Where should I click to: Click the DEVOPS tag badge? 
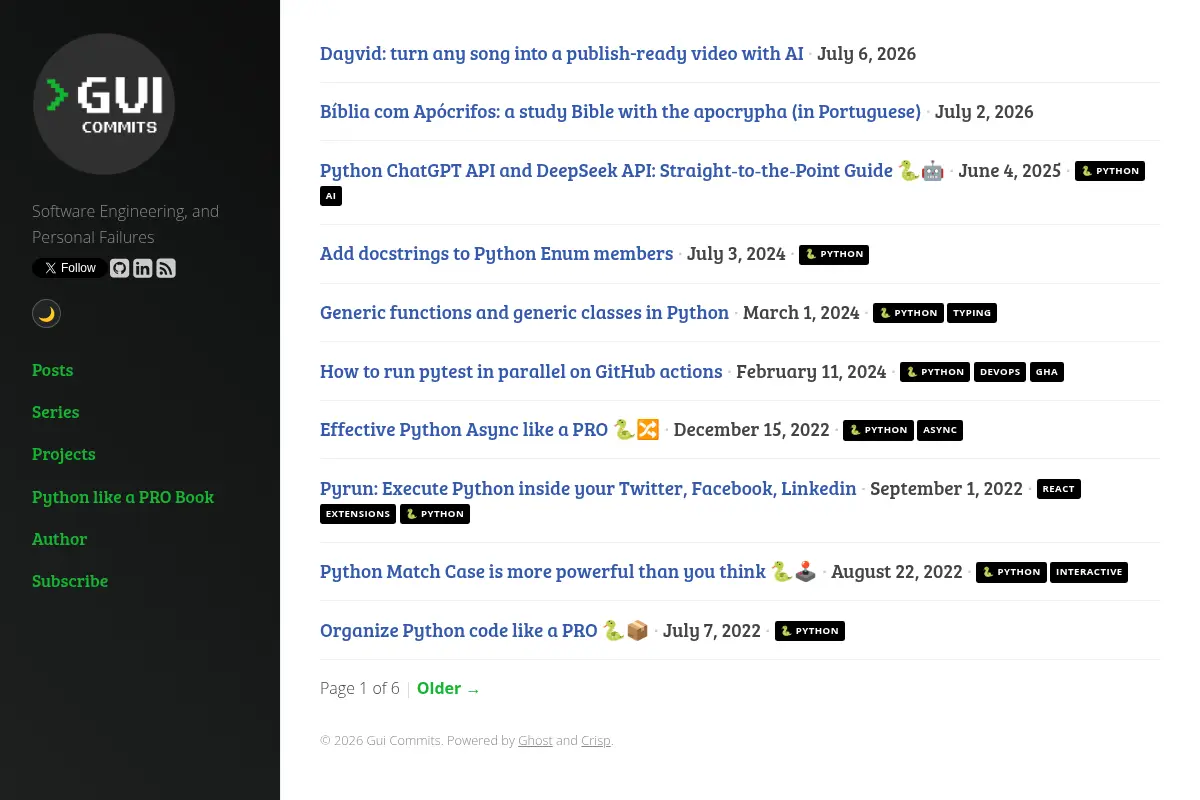coord(1000,372)
